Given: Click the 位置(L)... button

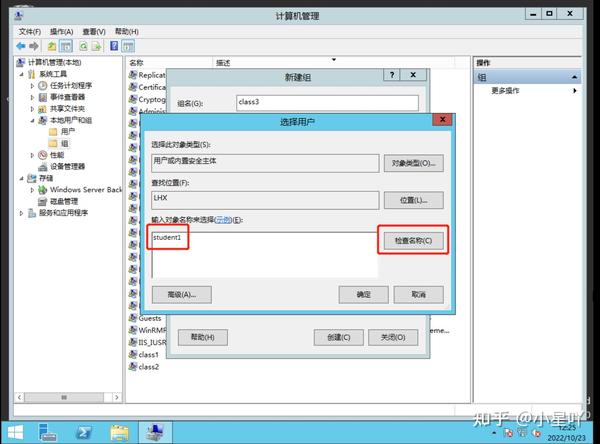Looking at the screenshot, I should [x=414, y=200].
